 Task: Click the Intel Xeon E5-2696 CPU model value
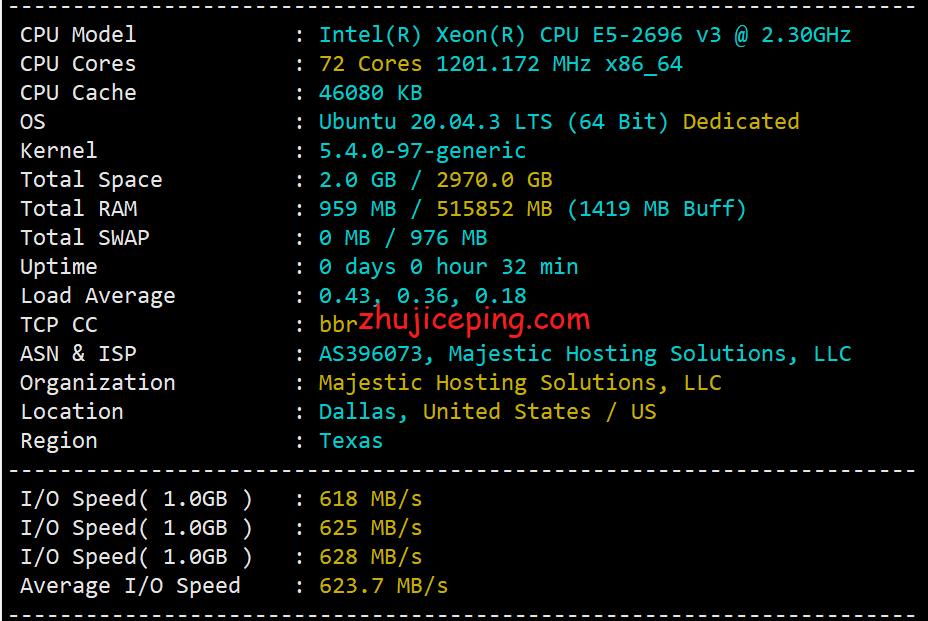(584, 35)
